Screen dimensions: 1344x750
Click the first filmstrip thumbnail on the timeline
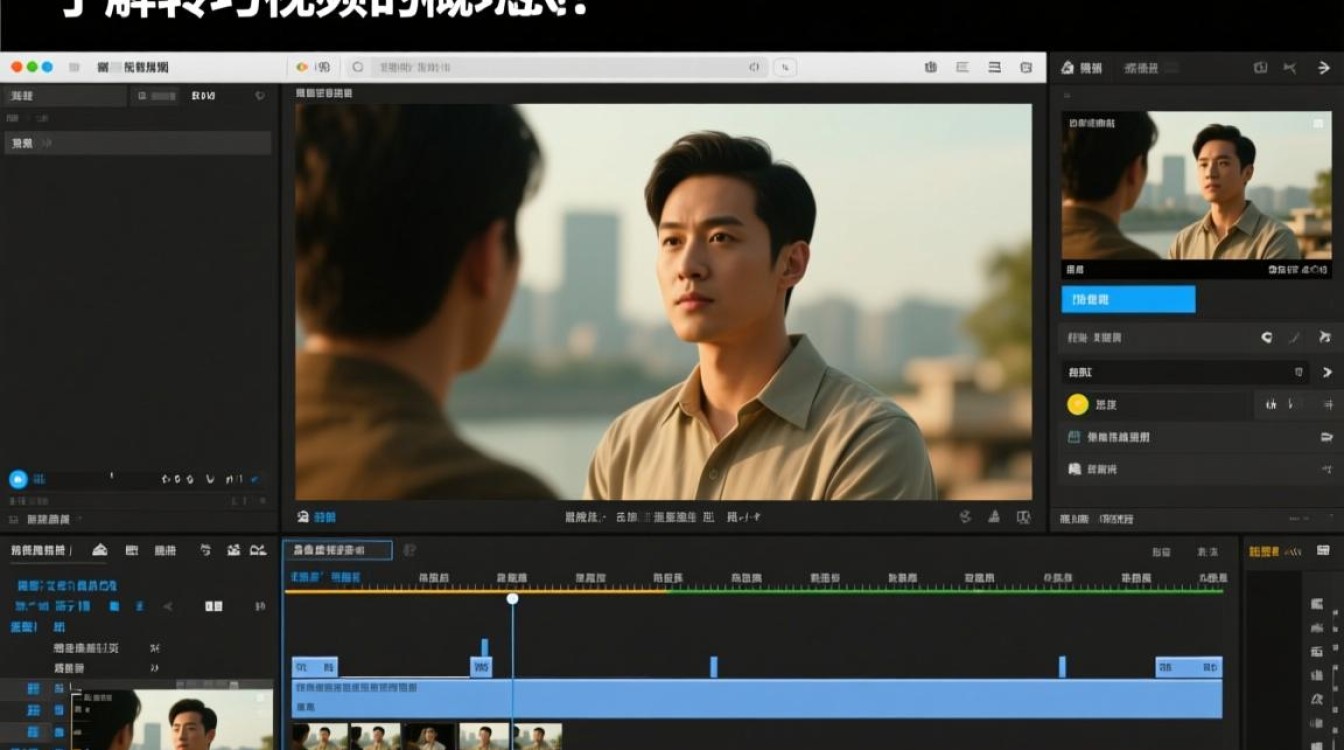(x=320, y=737)
